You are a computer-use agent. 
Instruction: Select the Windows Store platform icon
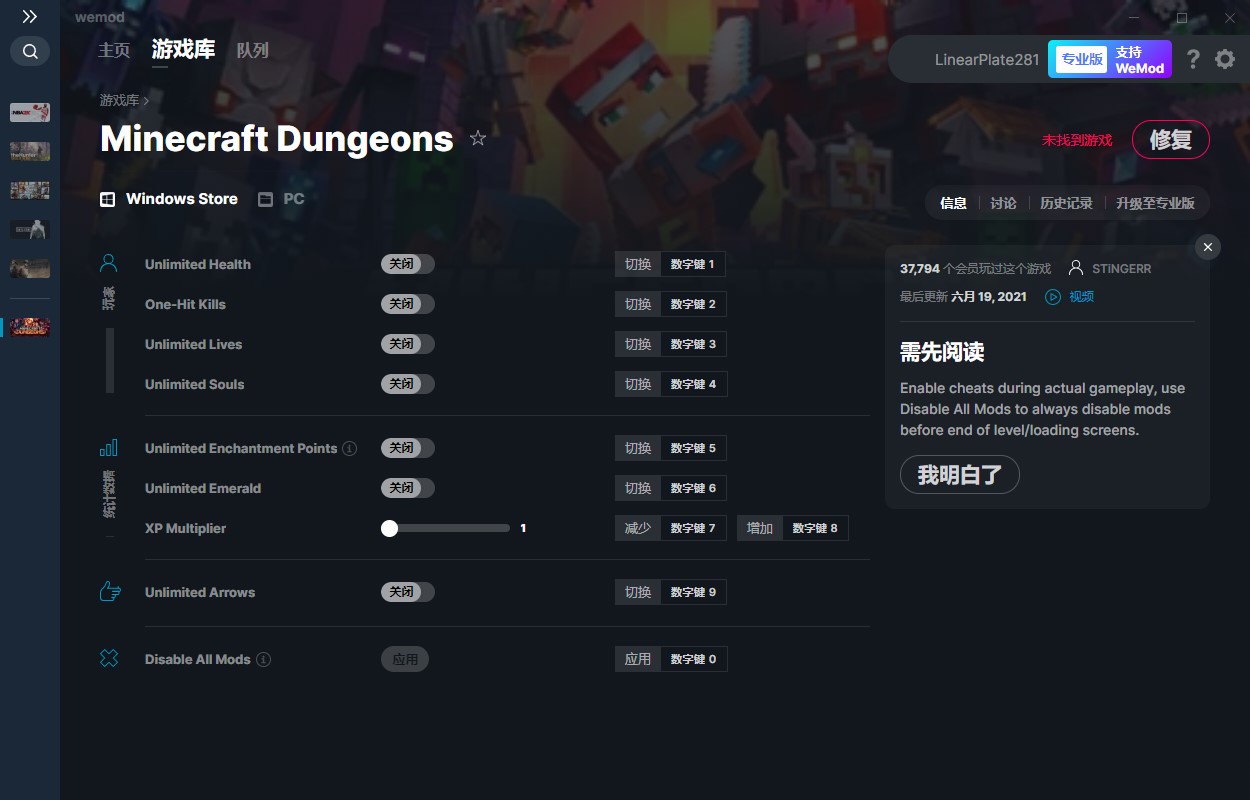(108, 200)
